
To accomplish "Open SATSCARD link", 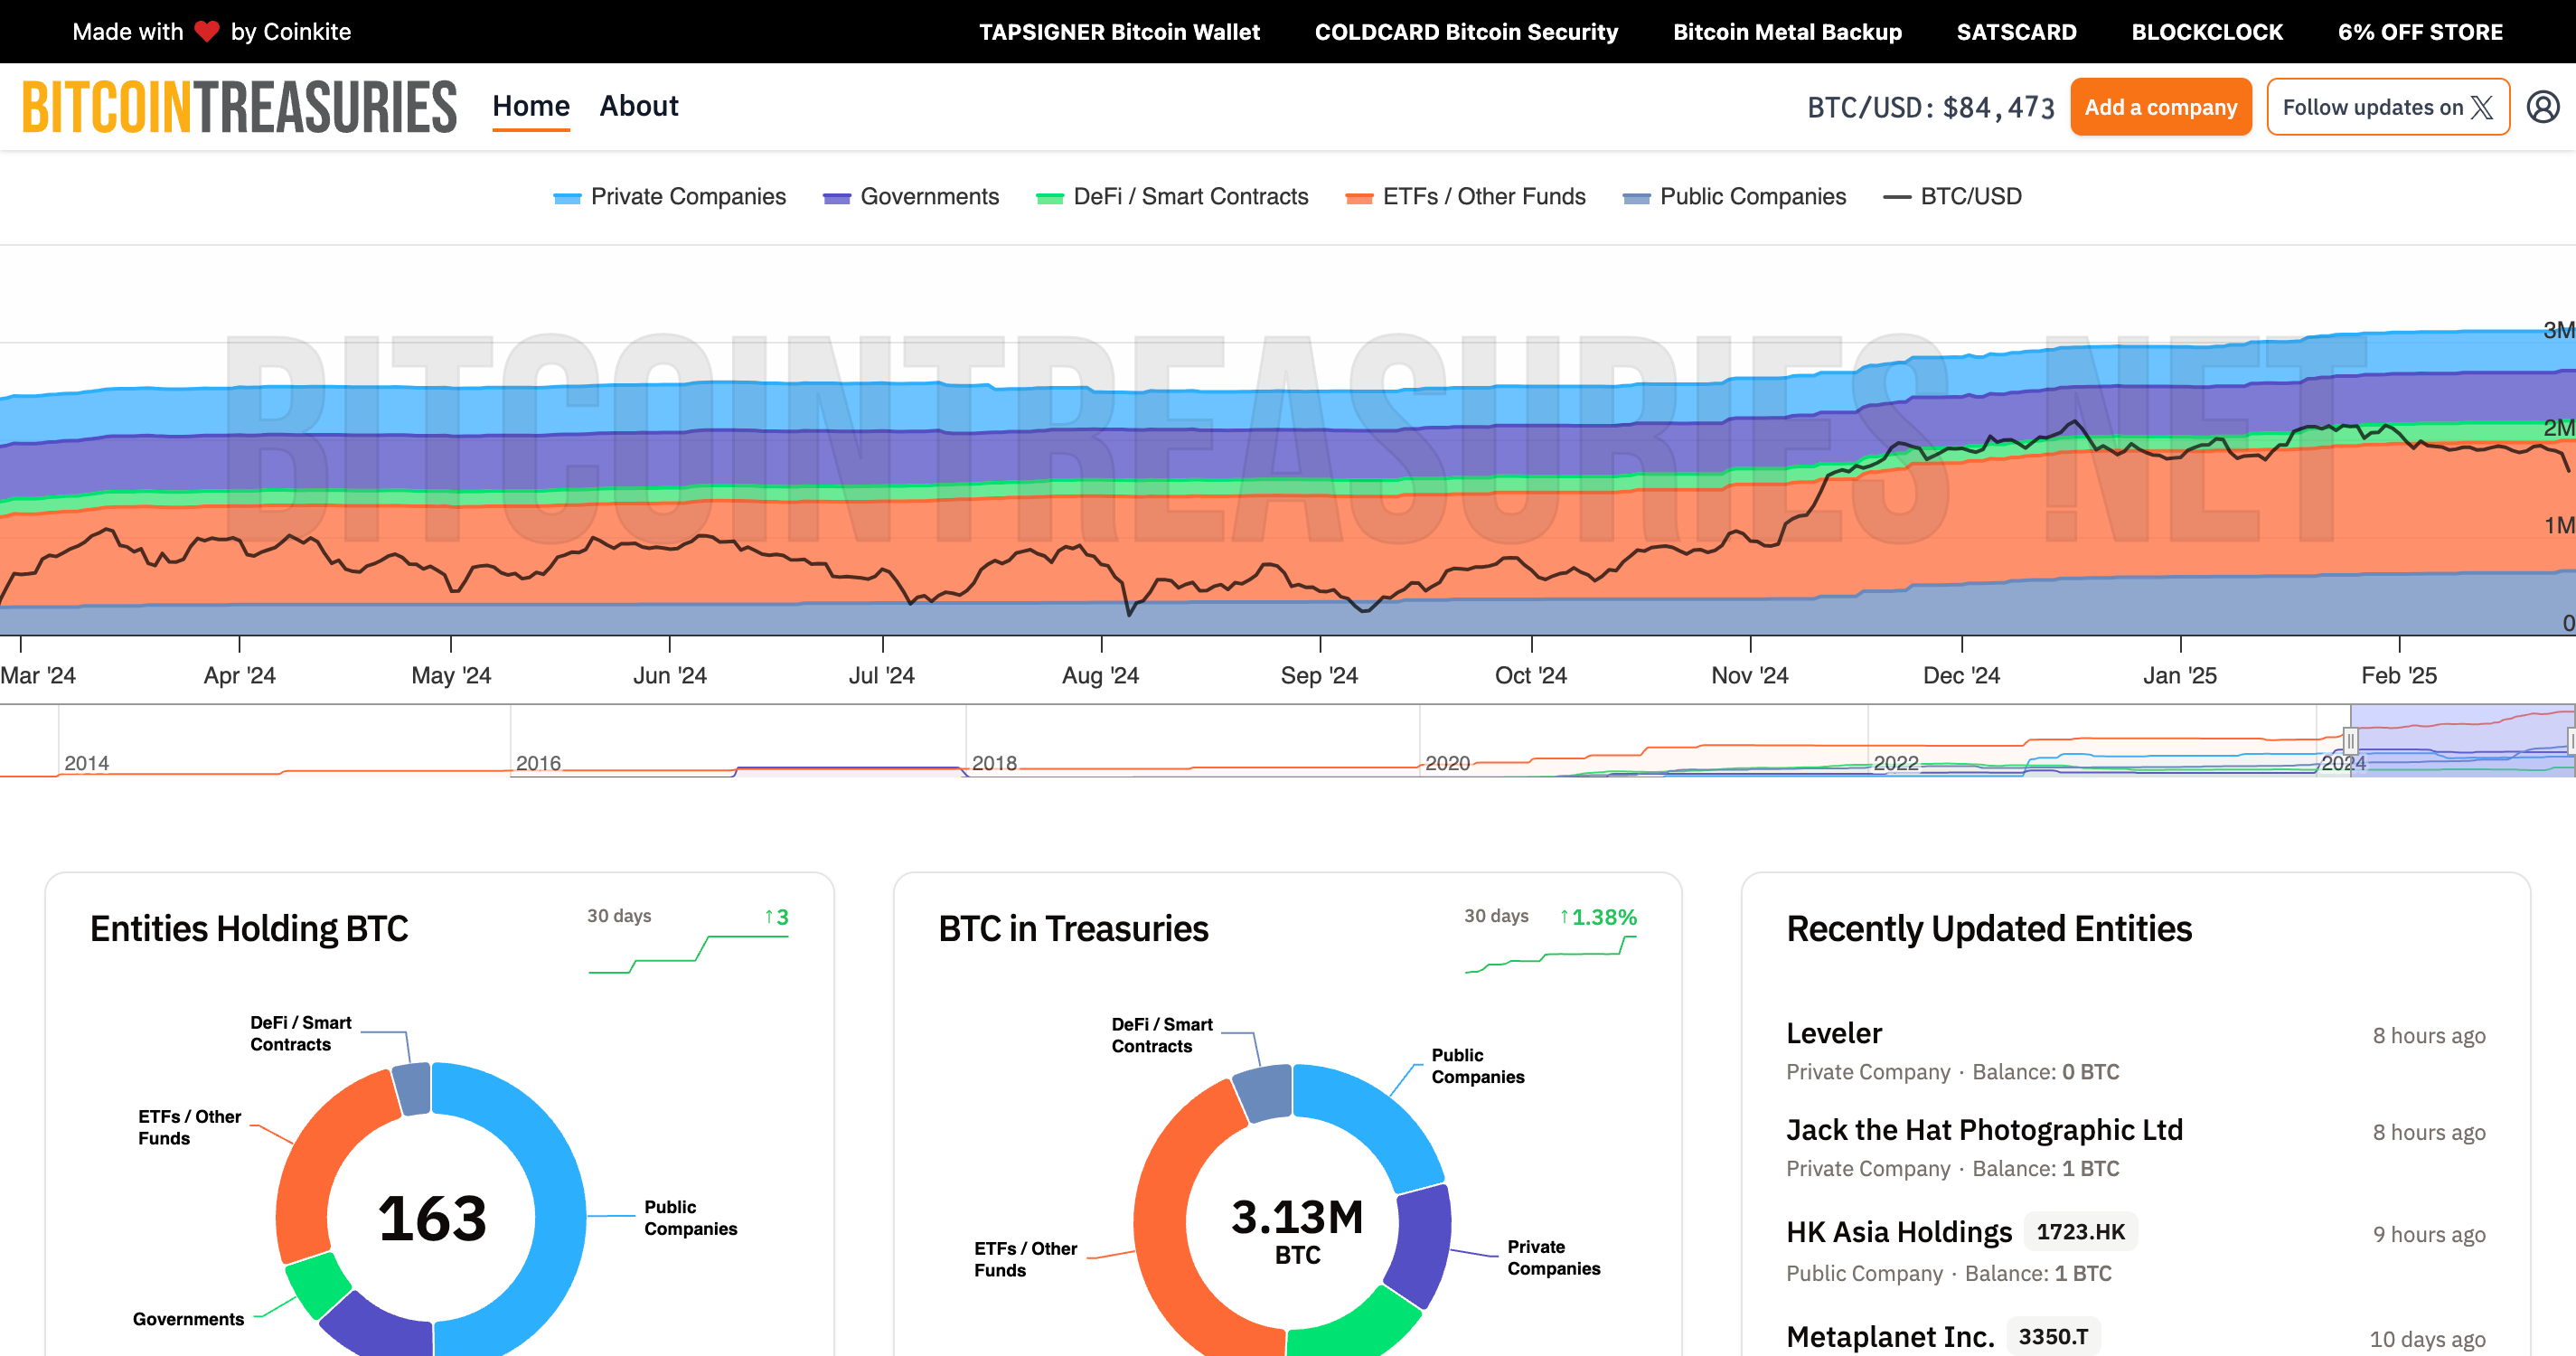I will (2016, 32).
